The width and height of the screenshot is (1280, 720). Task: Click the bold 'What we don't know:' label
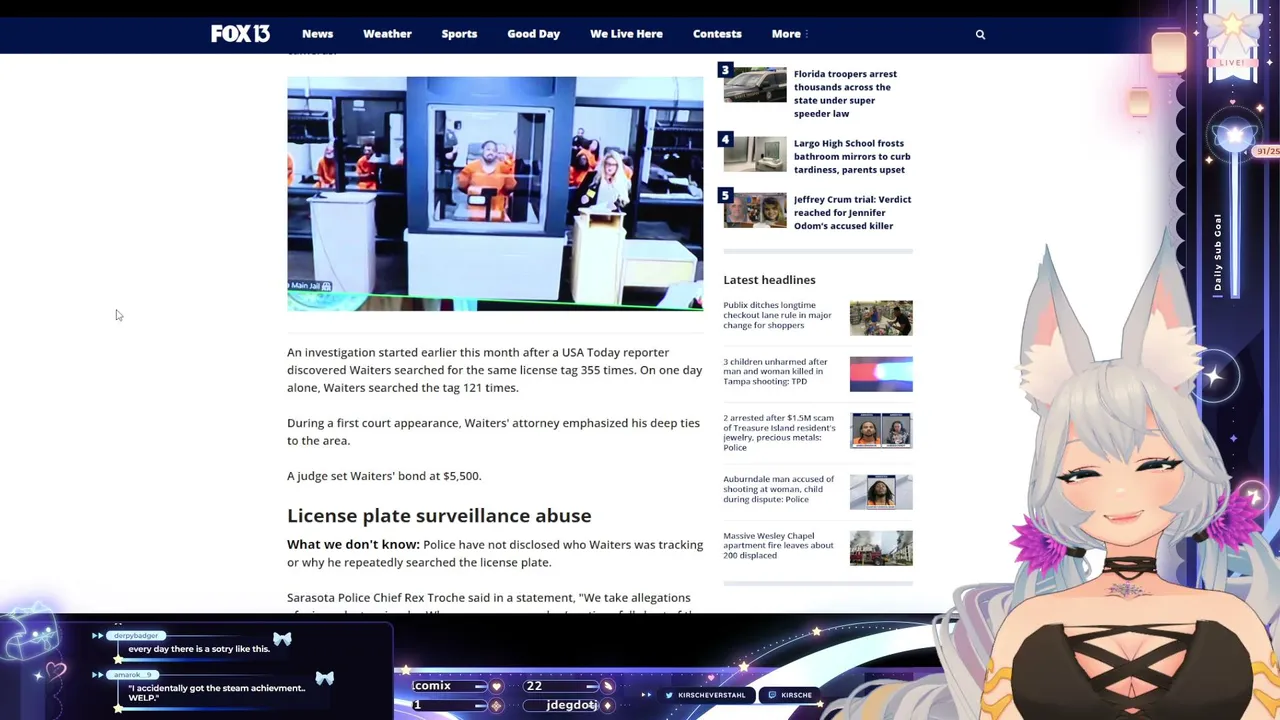tap(353, 544)
